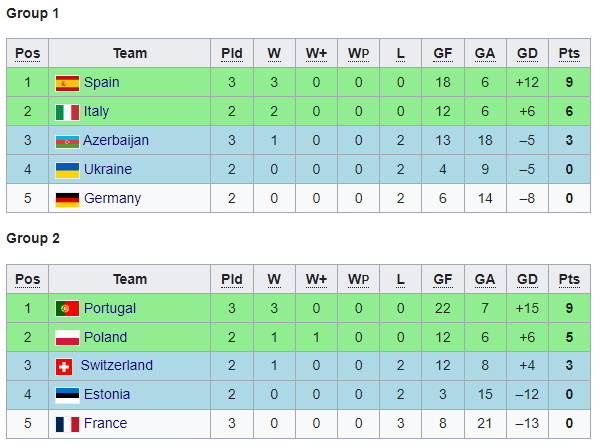Click the Spain flag icon
This screenshot has width=597, height=445.
pos(67,83)
